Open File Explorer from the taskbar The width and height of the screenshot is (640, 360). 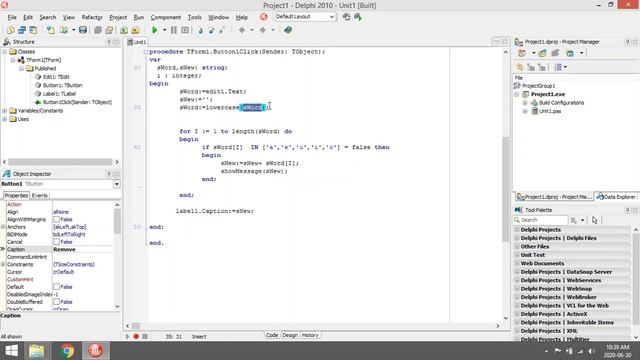coord(37,351)
